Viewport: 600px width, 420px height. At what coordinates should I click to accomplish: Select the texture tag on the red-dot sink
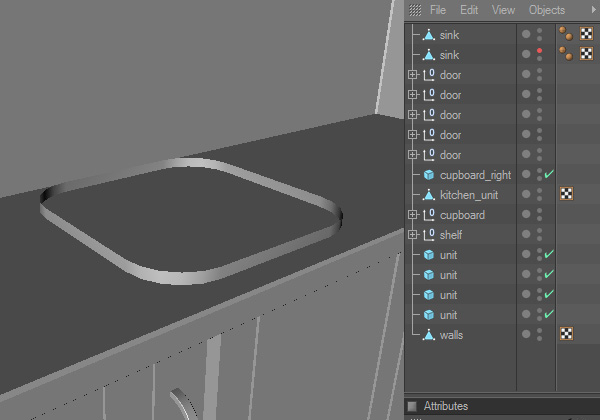pyautogui.click(x=586, y=53)
